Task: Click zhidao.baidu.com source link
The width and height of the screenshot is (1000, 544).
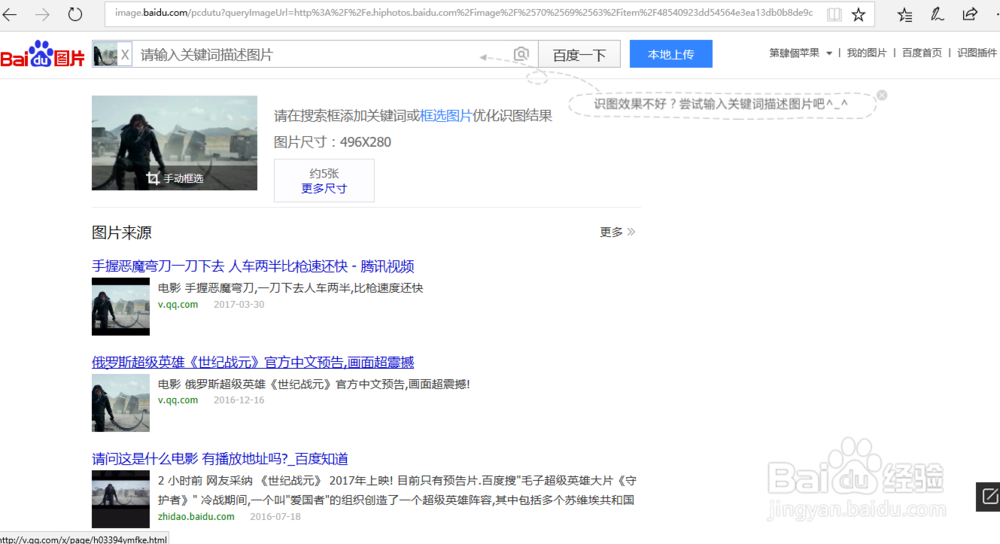Action: coord(196,517)
